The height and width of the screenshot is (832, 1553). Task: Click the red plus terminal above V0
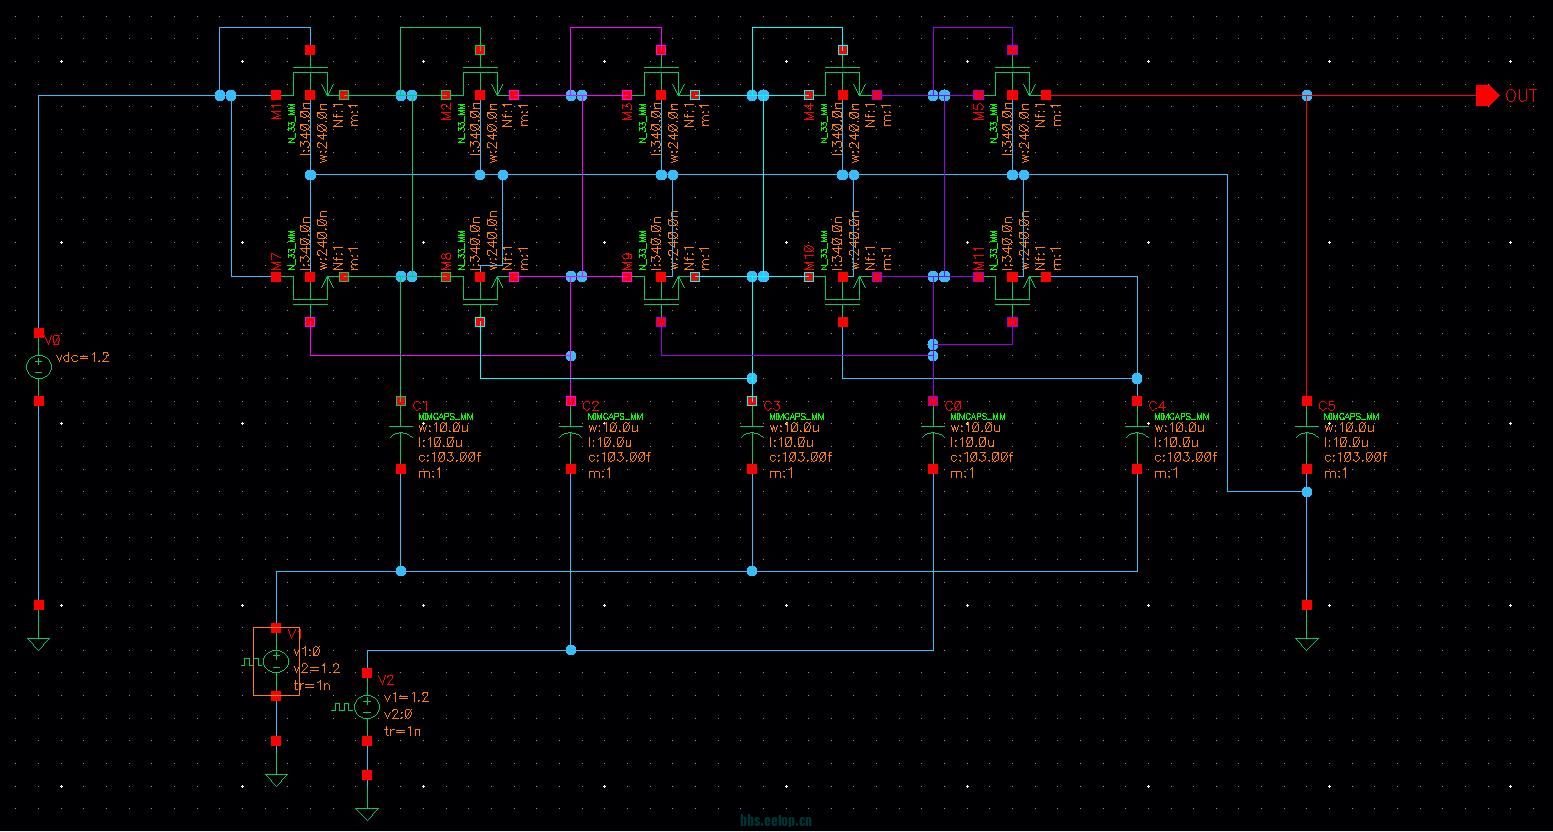[39, 333]
